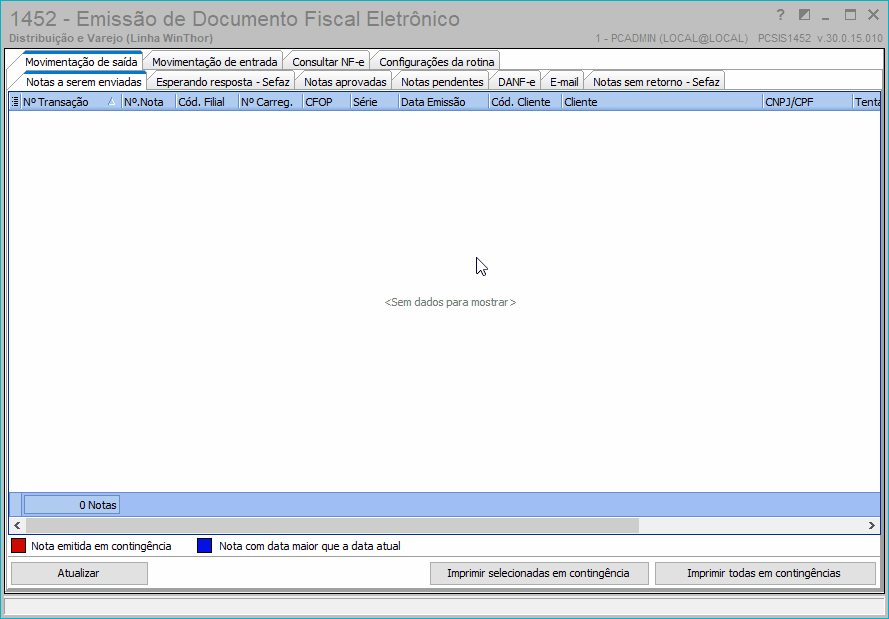Open Configurações da rotina tab
Screen dimensions: 889x619
[x=437, y=62]
